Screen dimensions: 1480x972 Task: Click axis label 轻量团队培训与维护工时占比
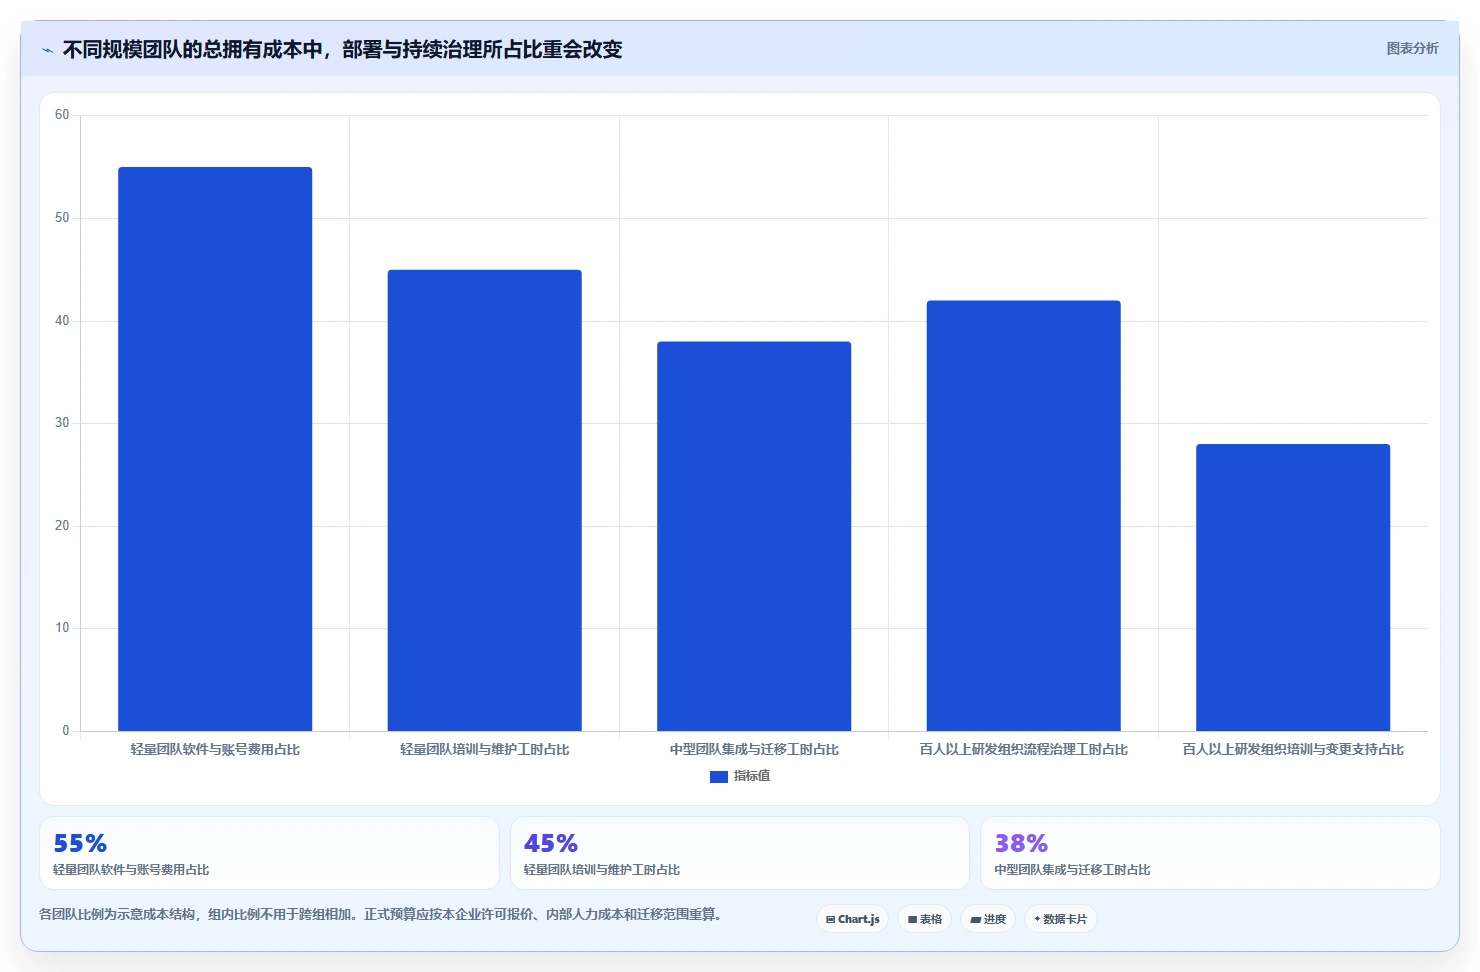(484, 749)
